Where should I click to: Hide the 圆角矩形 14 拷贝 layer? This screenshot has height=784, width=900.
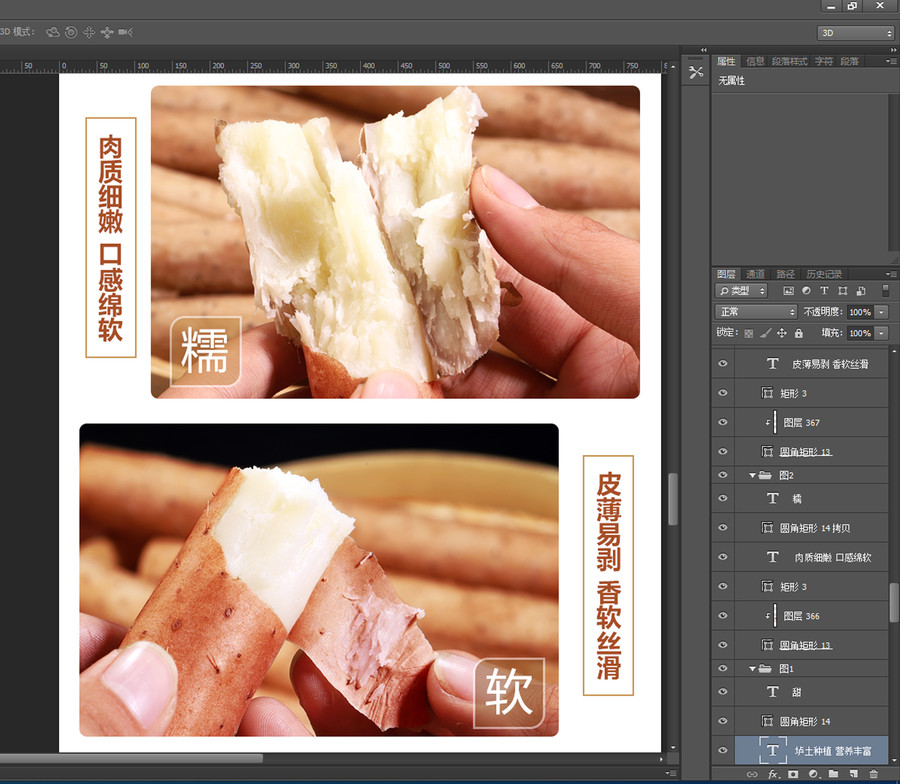pyautogui.click(x=723, y=527)
